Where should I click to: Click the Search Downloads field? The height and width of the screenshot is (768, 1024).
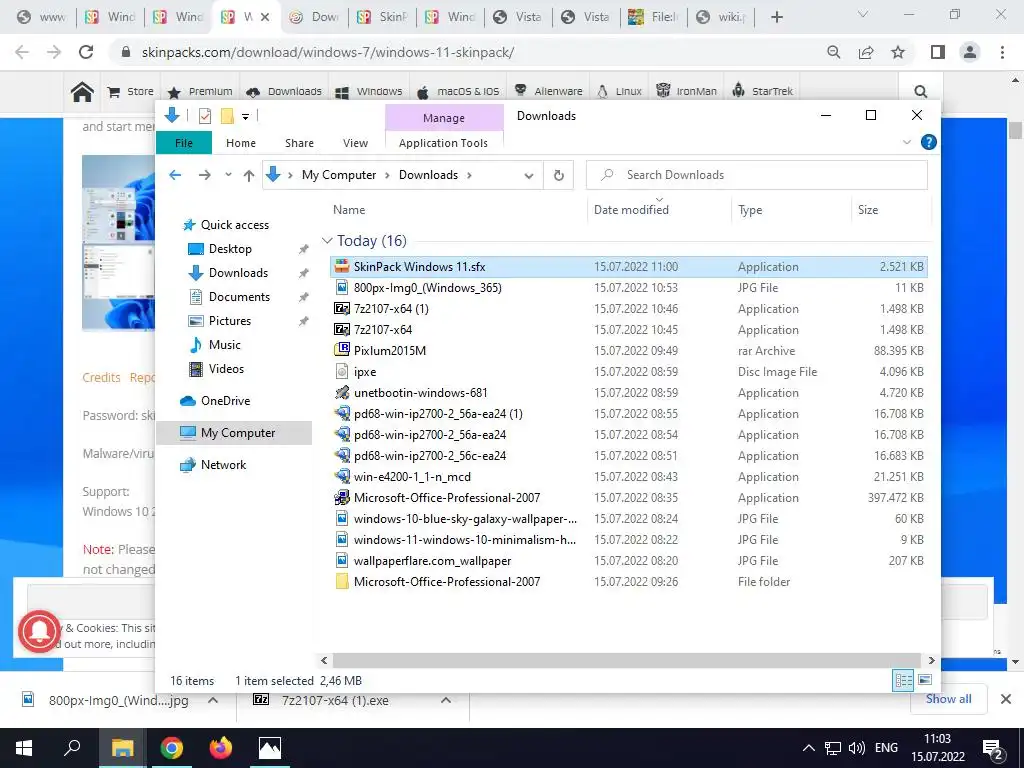pos(756,175)
